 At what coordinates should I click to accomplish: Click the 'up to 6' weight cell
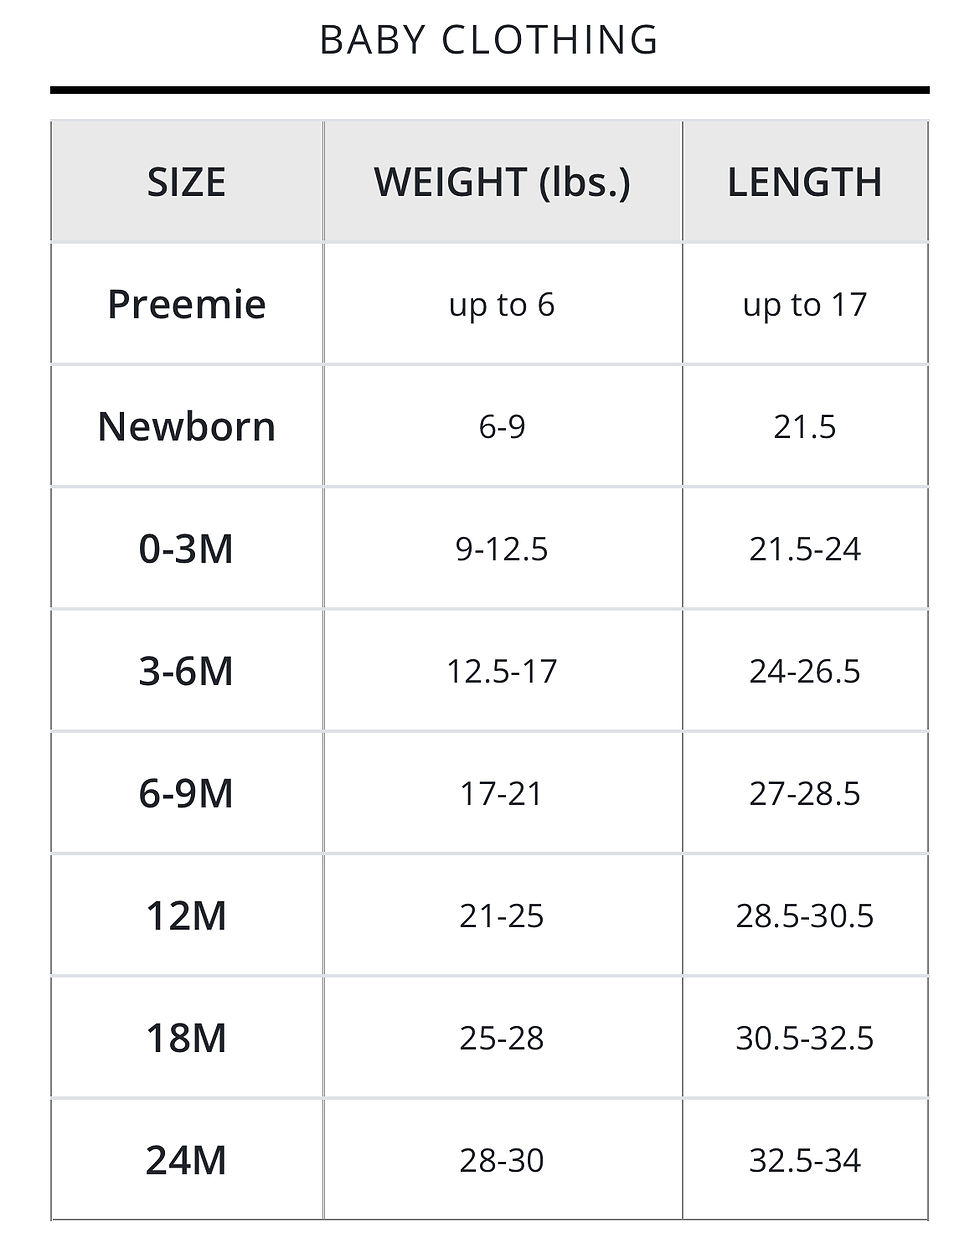click(x=502, y=304)
